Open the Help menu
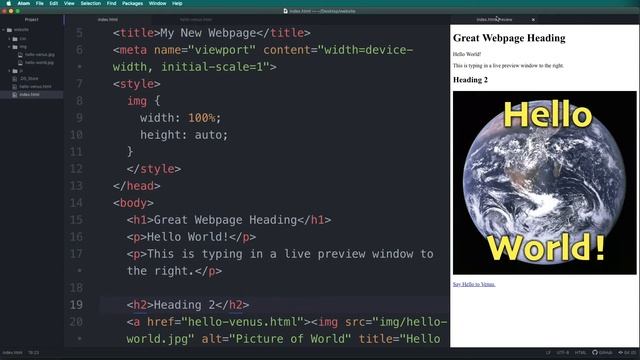This screenshot has width=640, height=360. click(x=177, y=3)
